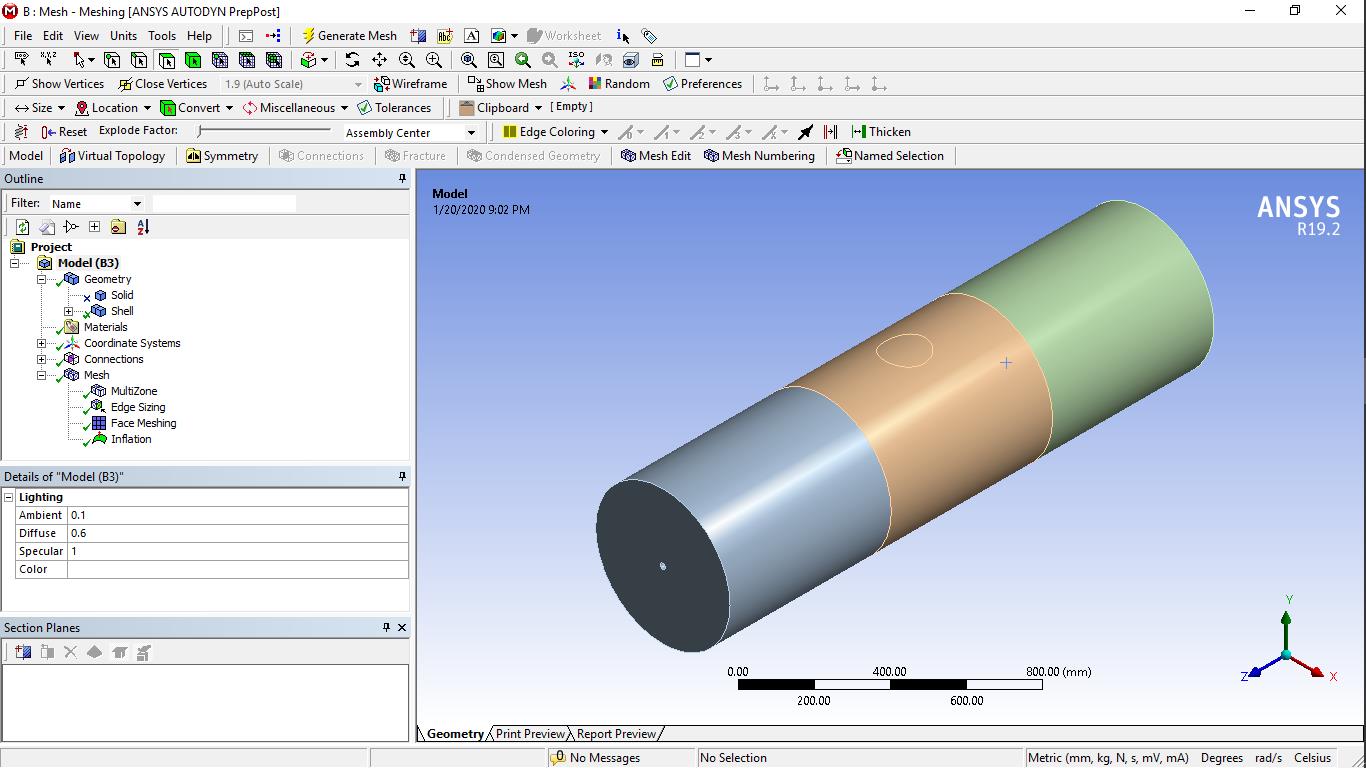The width and height of the screenshot is (1366, 768).
Task: Switch to the Print Preview tab
Action: 530,734
